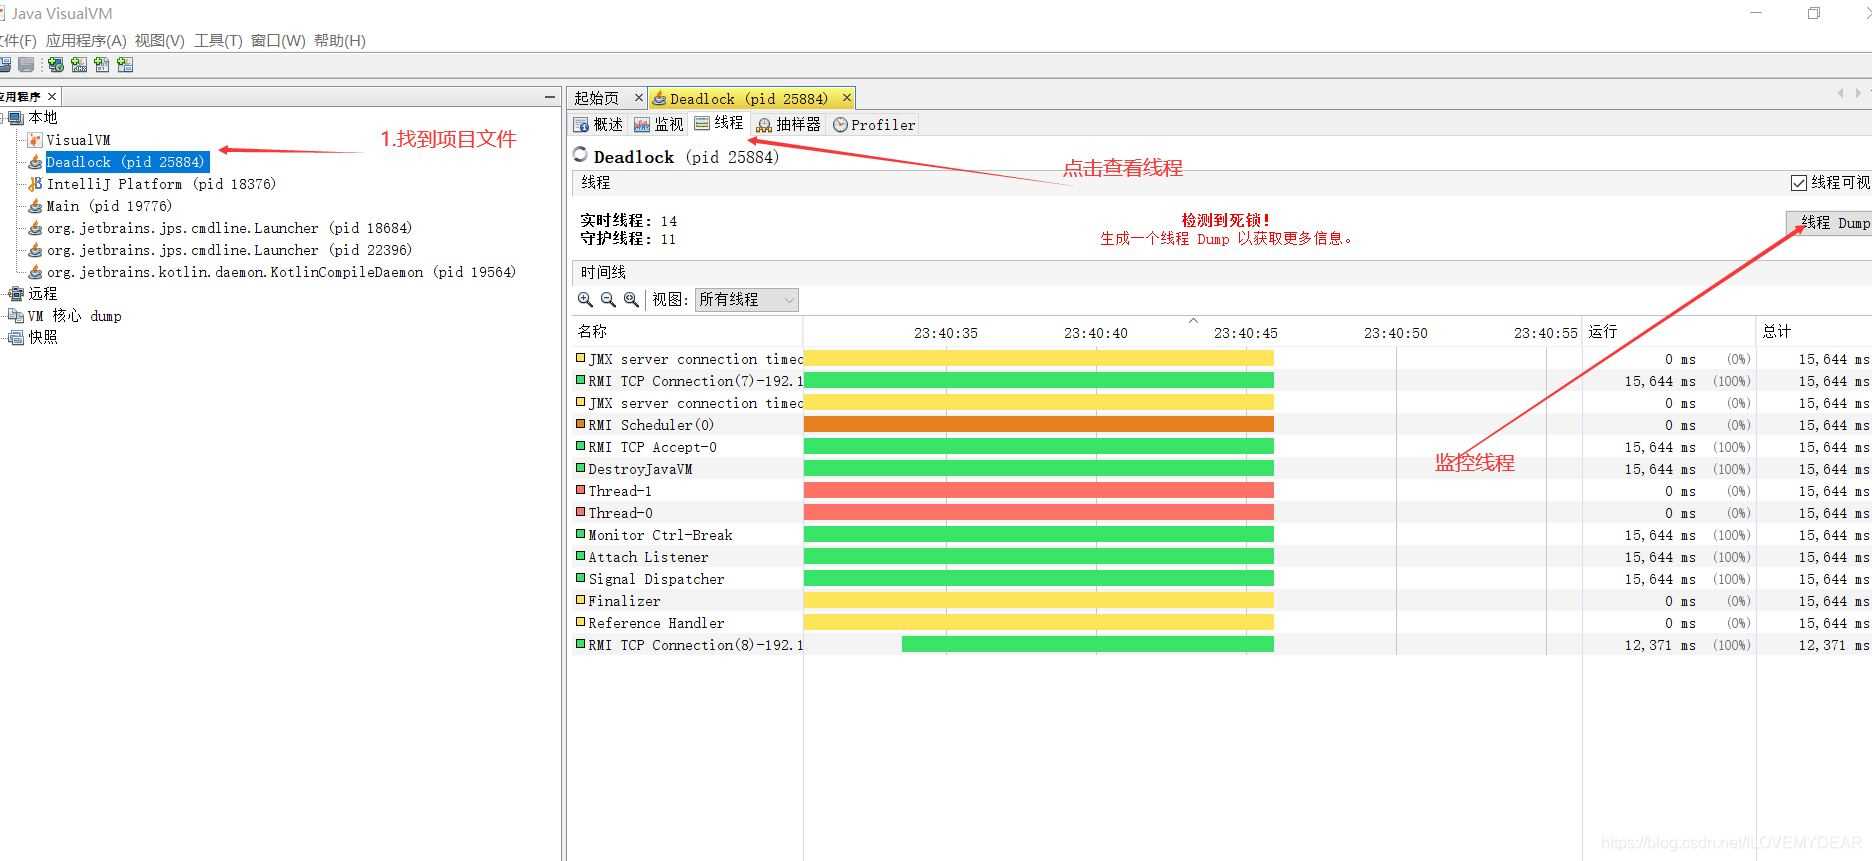The height and width of the screenshot is (861, 1872).
Task: Click the VisualVM application icon in tree
Action: point(35,140)
